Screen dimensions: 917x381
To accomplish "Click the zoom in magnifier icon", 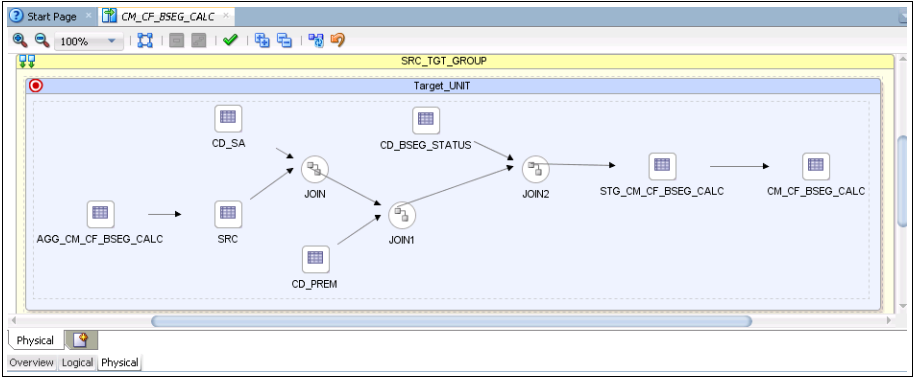I will click(20, 40).
